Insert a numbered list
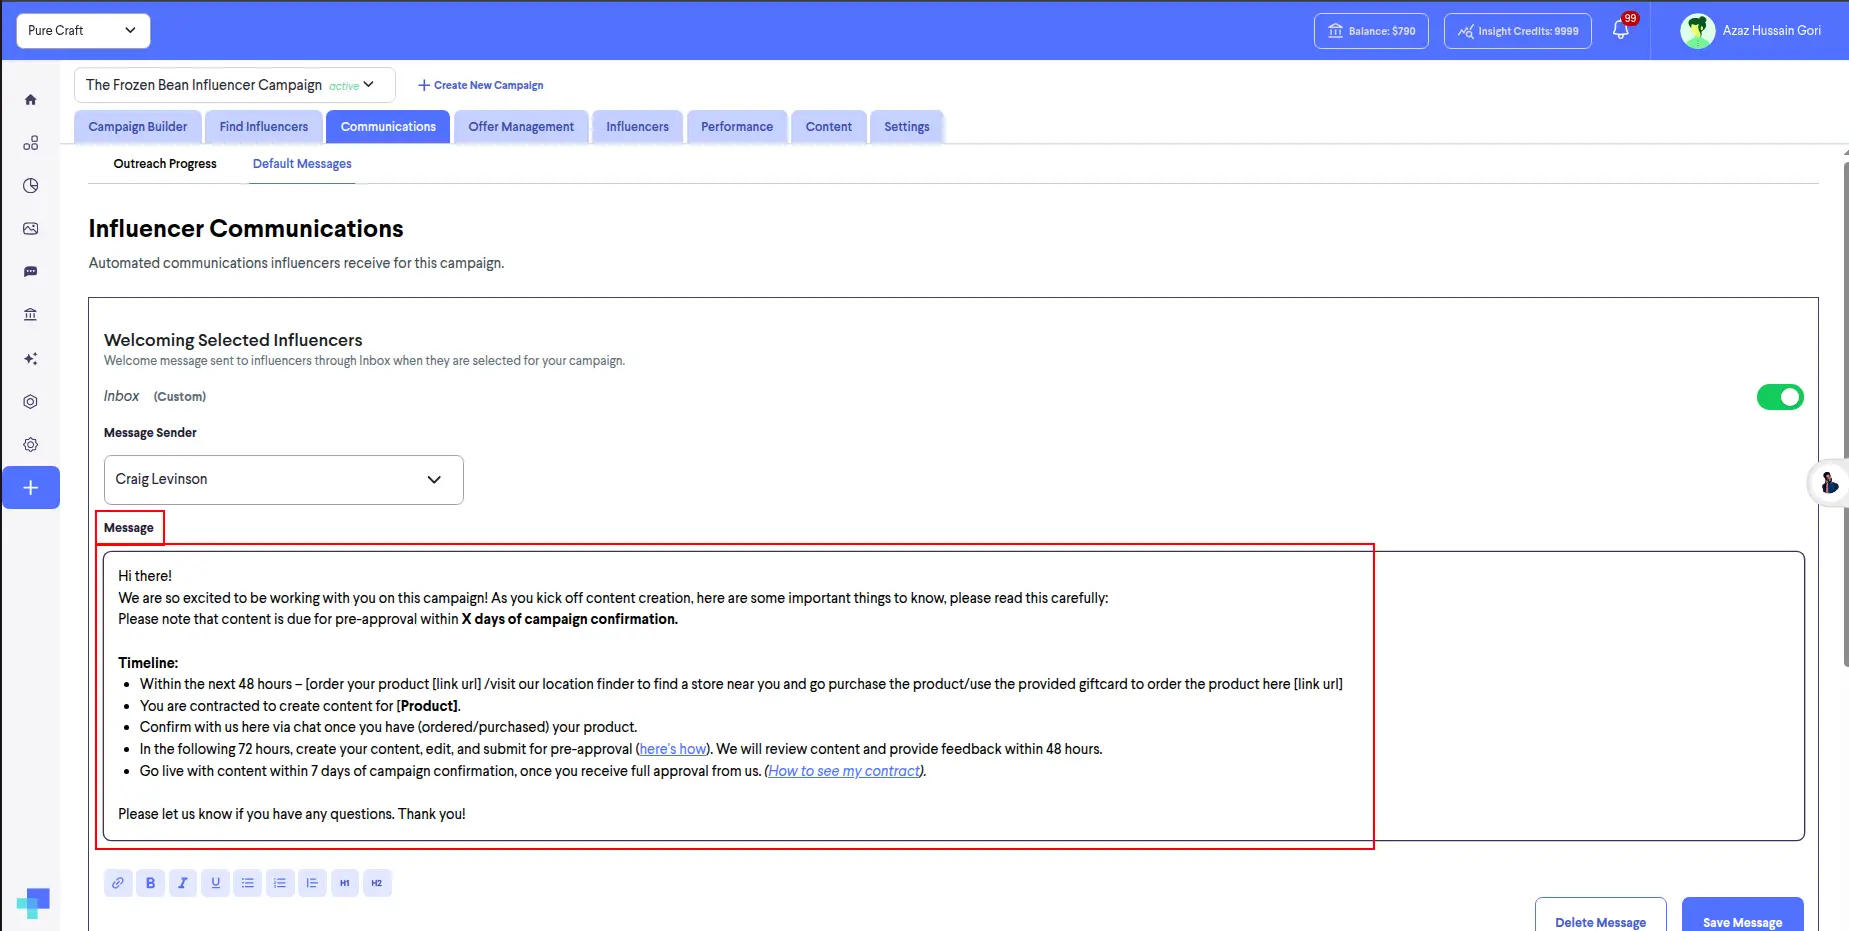Image resolution: width=1849 pixels, height=931 pixels. (x=280, y=883)
